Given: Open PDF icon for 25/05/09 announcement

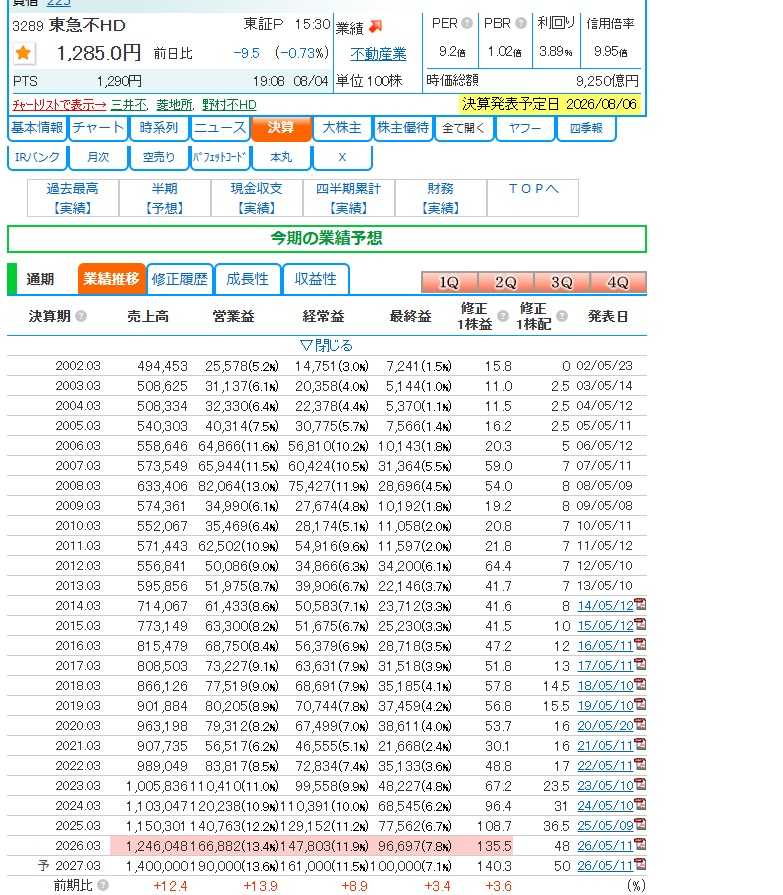Looking at the screenshot, I should click(640, 824).
